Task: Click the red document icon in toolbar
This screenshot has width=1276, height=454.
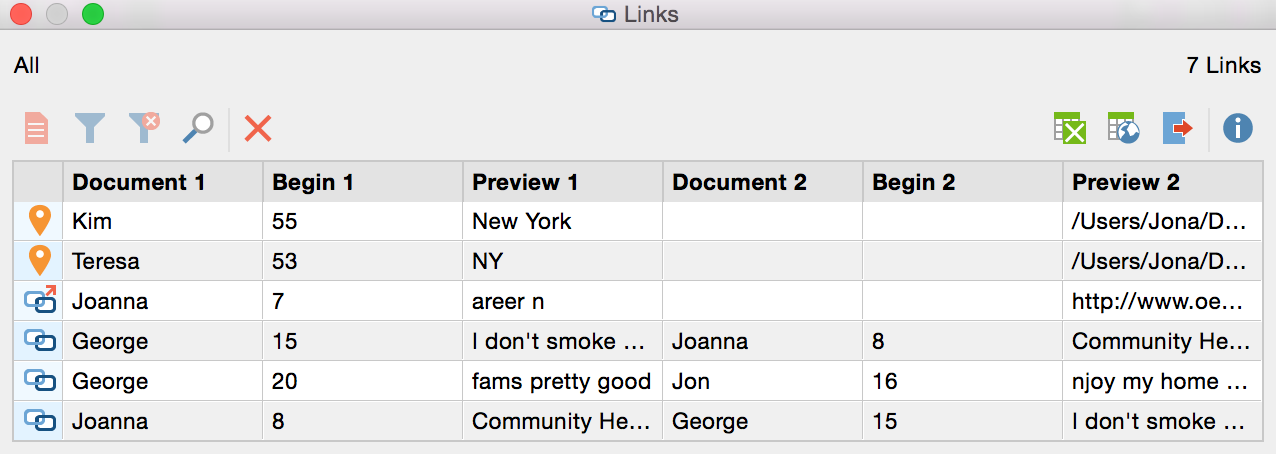Action: click(x=36, y=128)
